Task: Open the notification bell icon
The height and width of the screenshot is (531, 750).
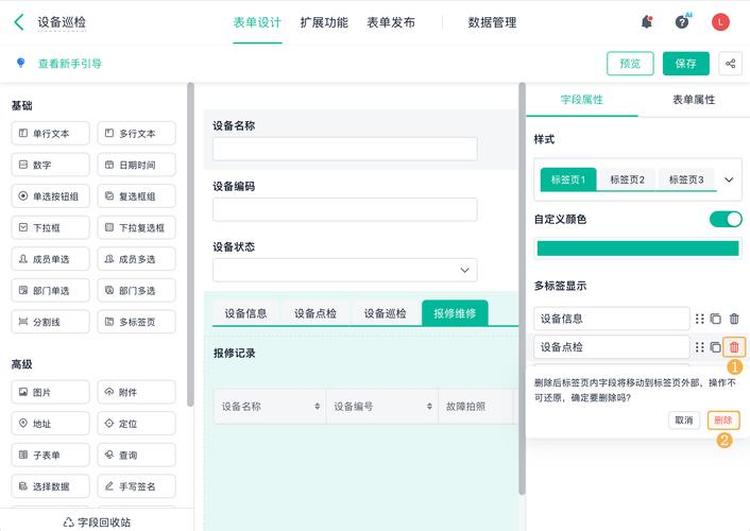Action: [647, 22]
